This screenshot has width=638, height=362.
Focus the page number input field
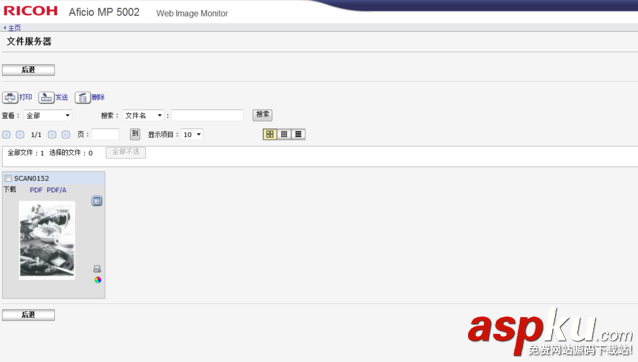105,134
